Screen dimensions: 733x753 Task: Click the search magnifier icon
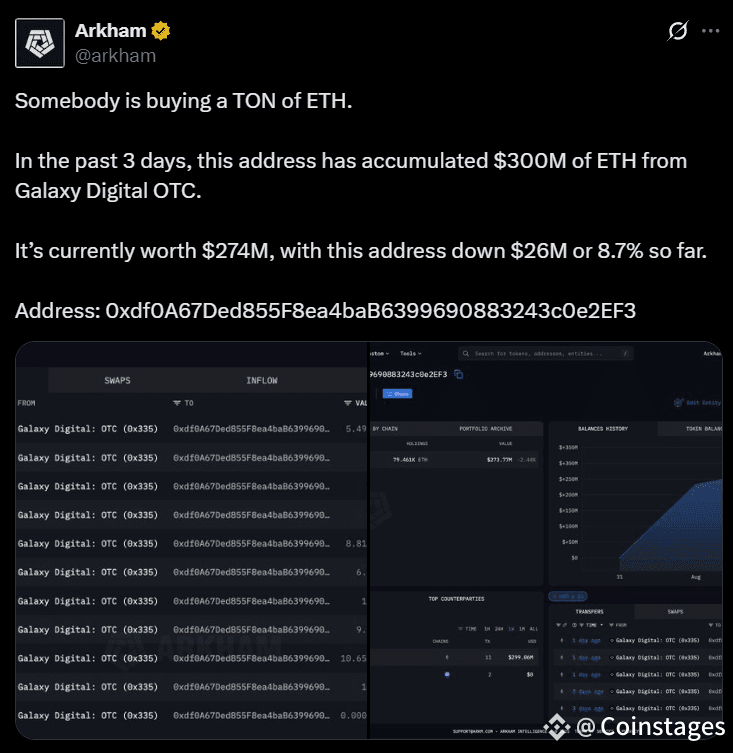(x=465, y=353)
